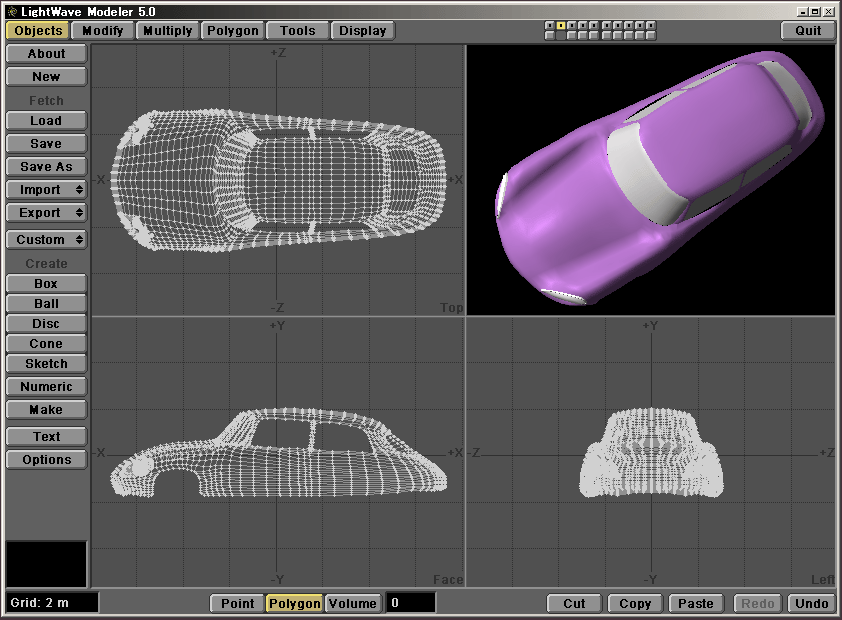Click the Save As button
The image size is (842, 620).
46,167
